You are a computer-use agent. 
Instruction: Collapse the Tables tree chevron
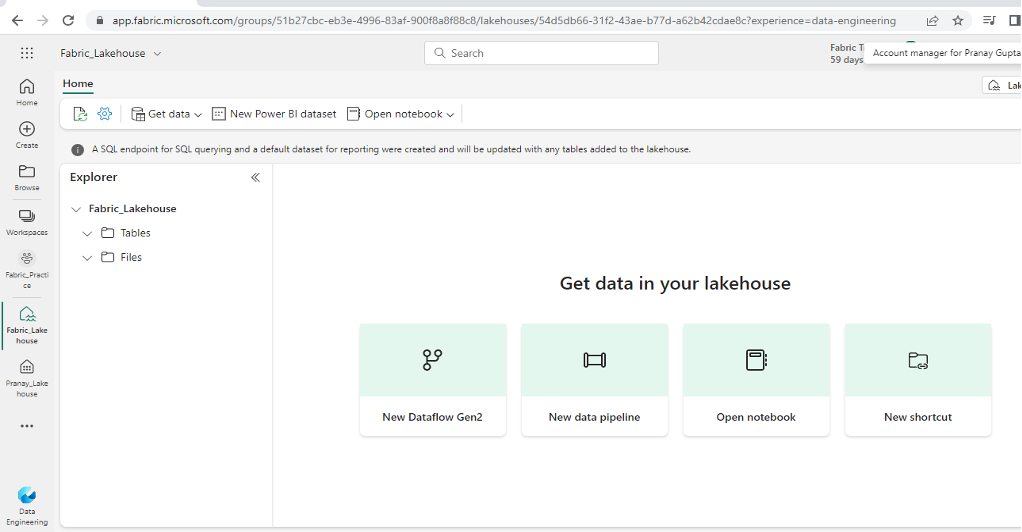coord(87,233)
